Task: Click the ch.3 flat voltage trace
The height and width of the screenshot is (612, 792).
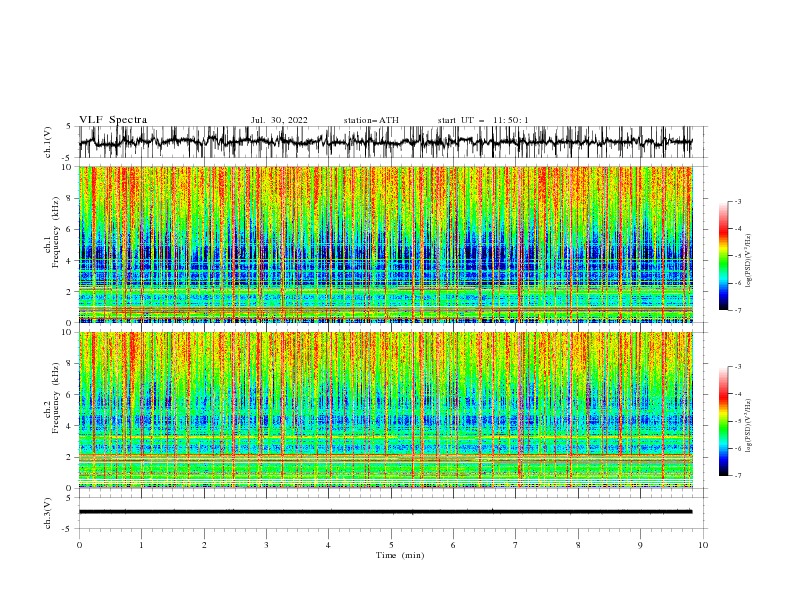Action: [385, 512]
